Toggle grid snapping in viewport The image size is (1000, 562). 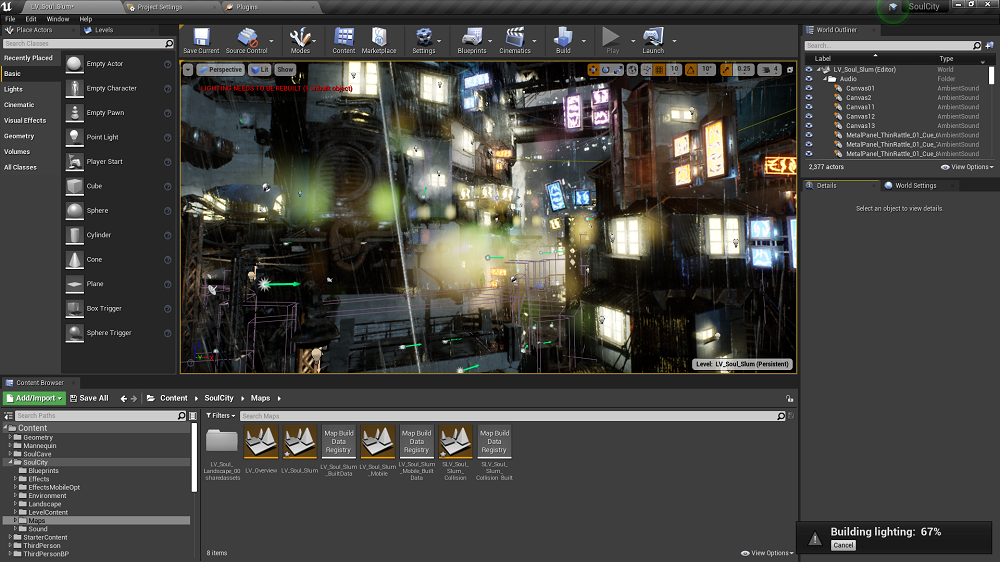(659, 70)
